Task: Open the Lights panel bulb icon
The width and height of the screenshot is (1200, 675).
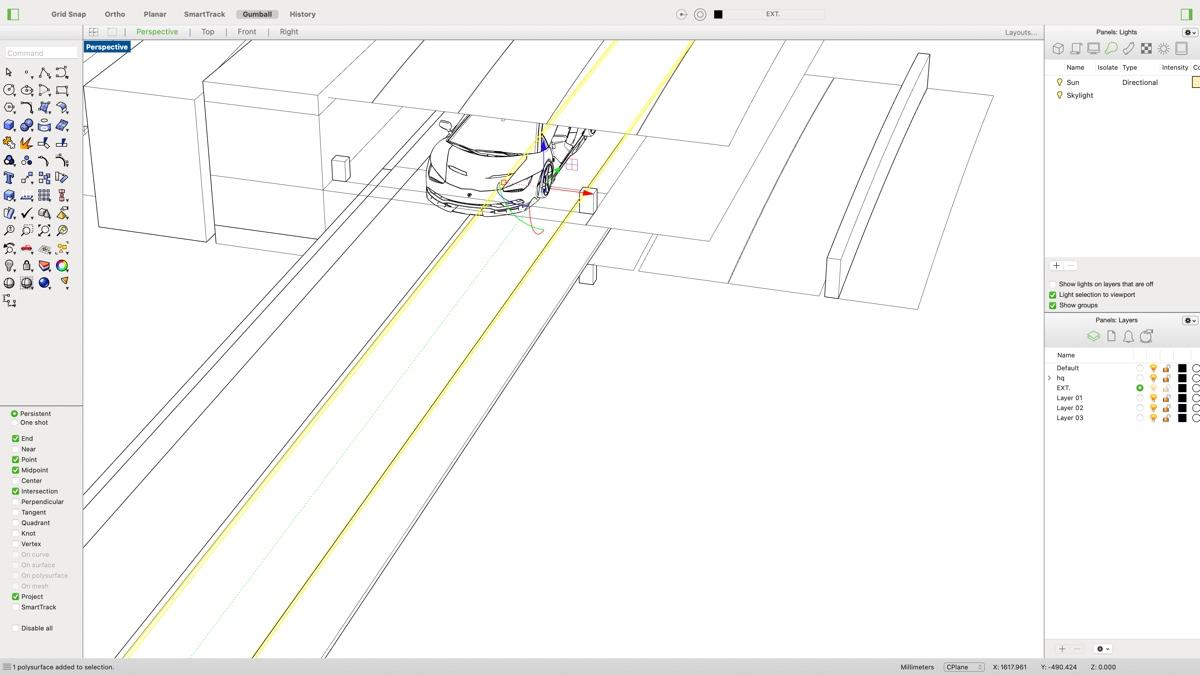Action: [1110, 48]
